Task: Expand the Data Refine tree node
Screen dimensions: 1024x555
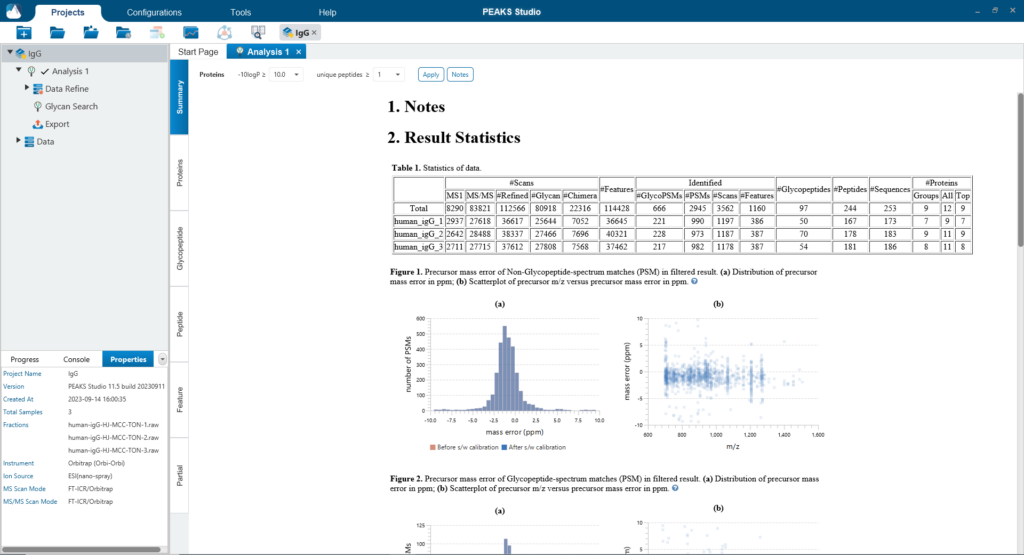Action: pos(27,88)
